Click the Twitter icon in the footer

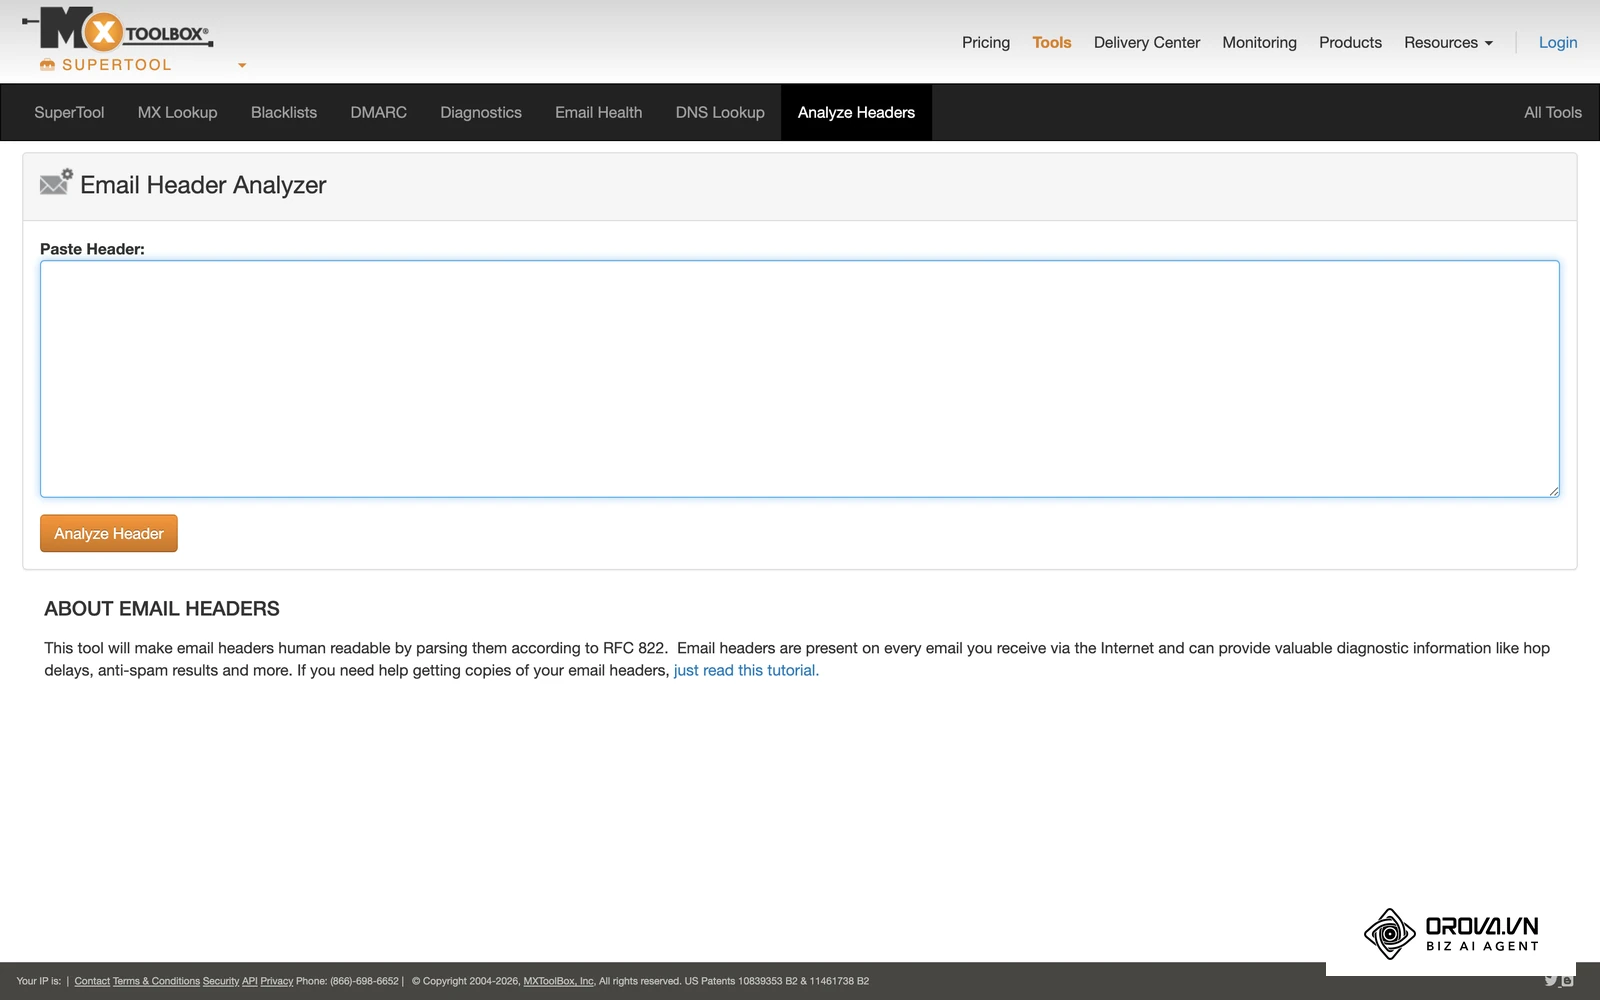tap(1551, 980)
